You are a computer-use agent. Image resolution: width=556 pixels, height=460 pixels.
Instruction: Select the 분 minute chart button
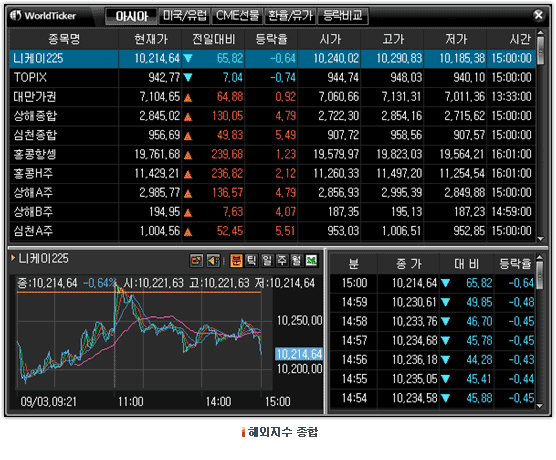tap(236, 261)
